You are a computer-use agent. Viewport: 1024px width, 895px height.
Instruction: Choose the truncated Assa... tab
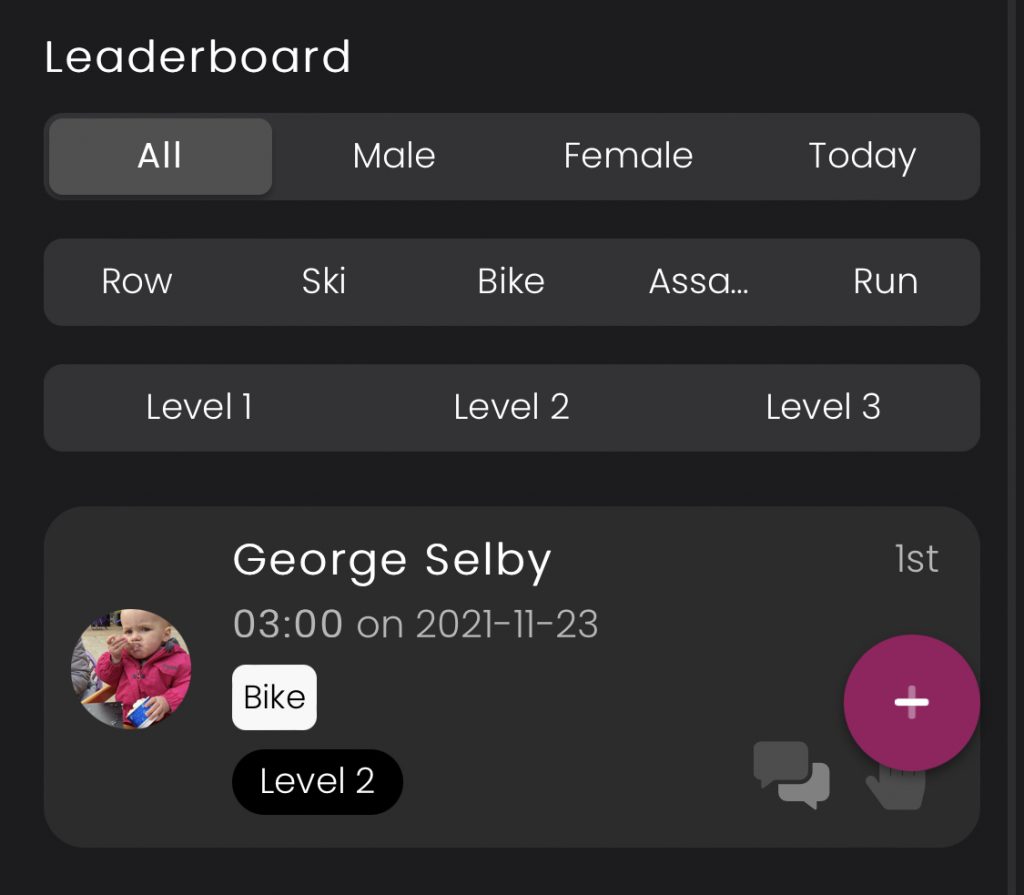click(x=699, y=282)
